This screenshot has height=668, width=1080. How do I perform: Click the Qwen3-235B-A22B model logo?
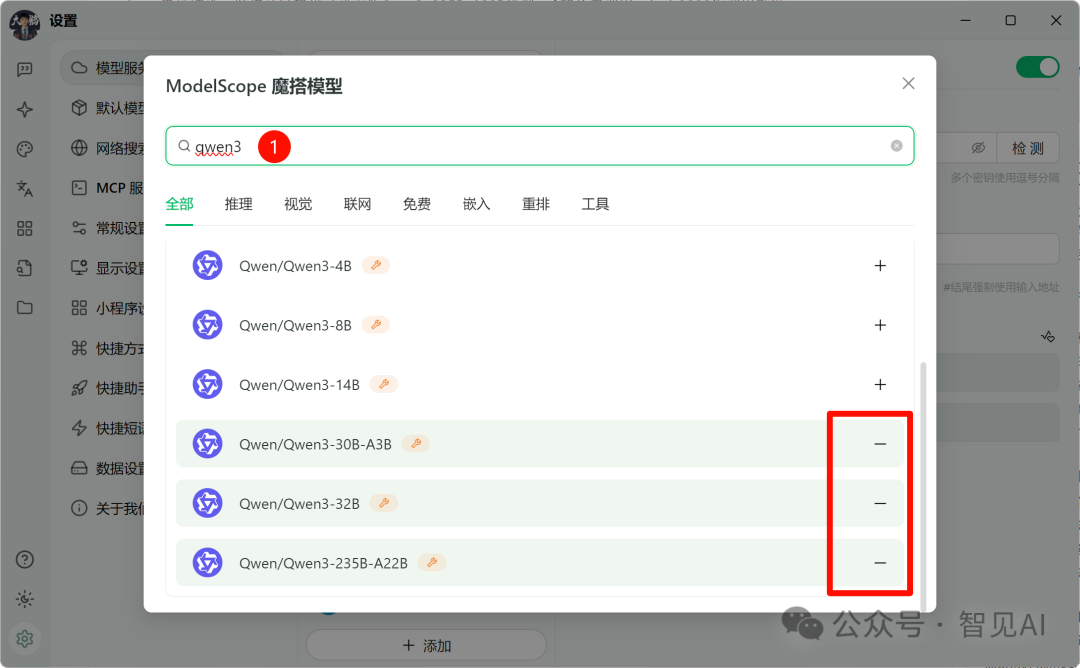207,563
